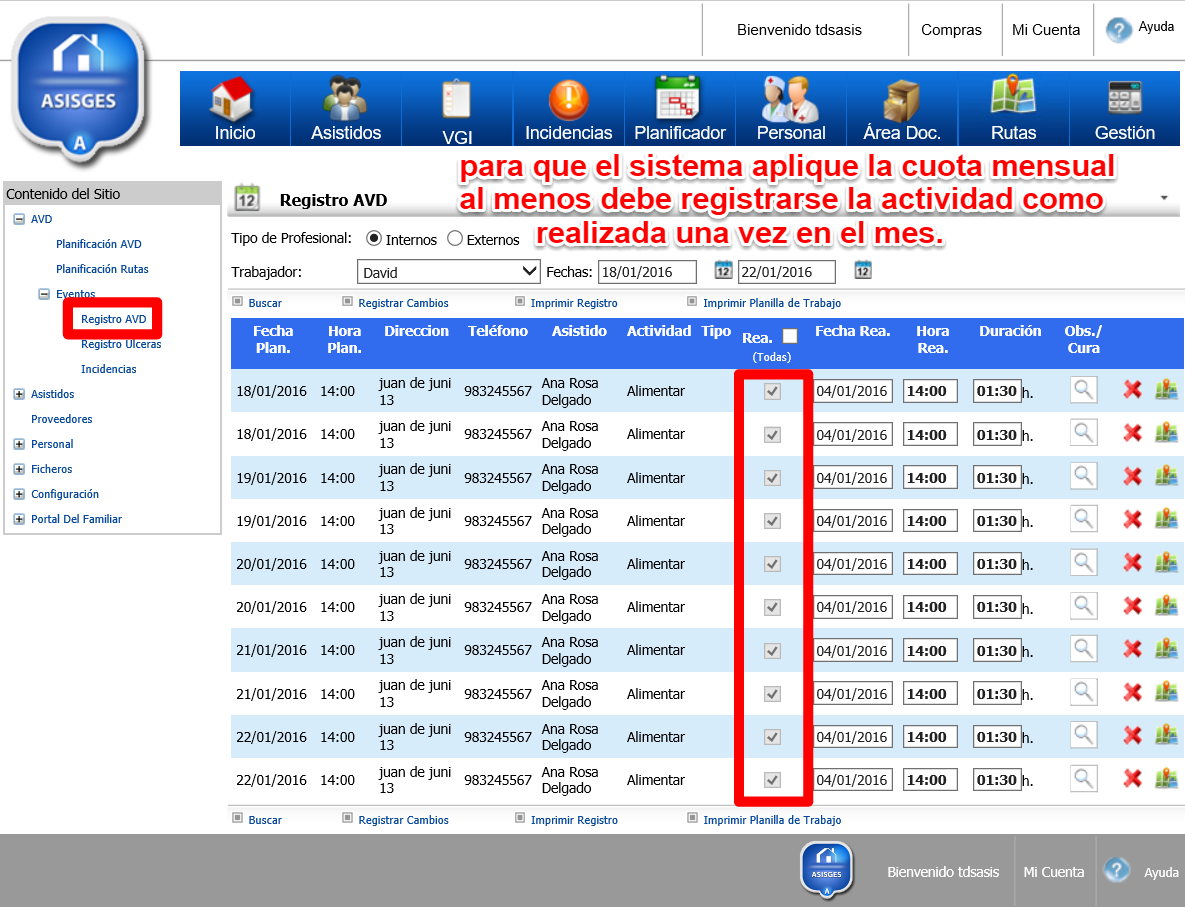1185x907 pixels.
Task: Open the Rutas map icon
Action: pos(1012,98)
